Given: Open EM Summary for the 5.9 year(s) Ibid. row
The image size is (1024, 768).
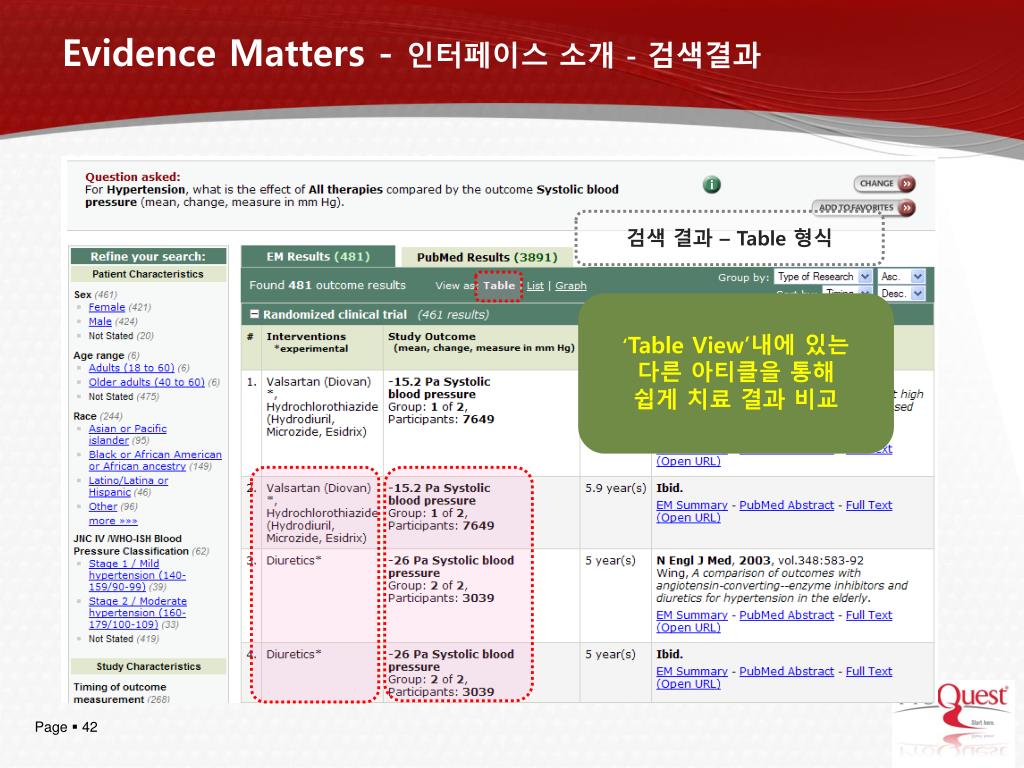Looking at the screenshot, I should tap(692, 505).
